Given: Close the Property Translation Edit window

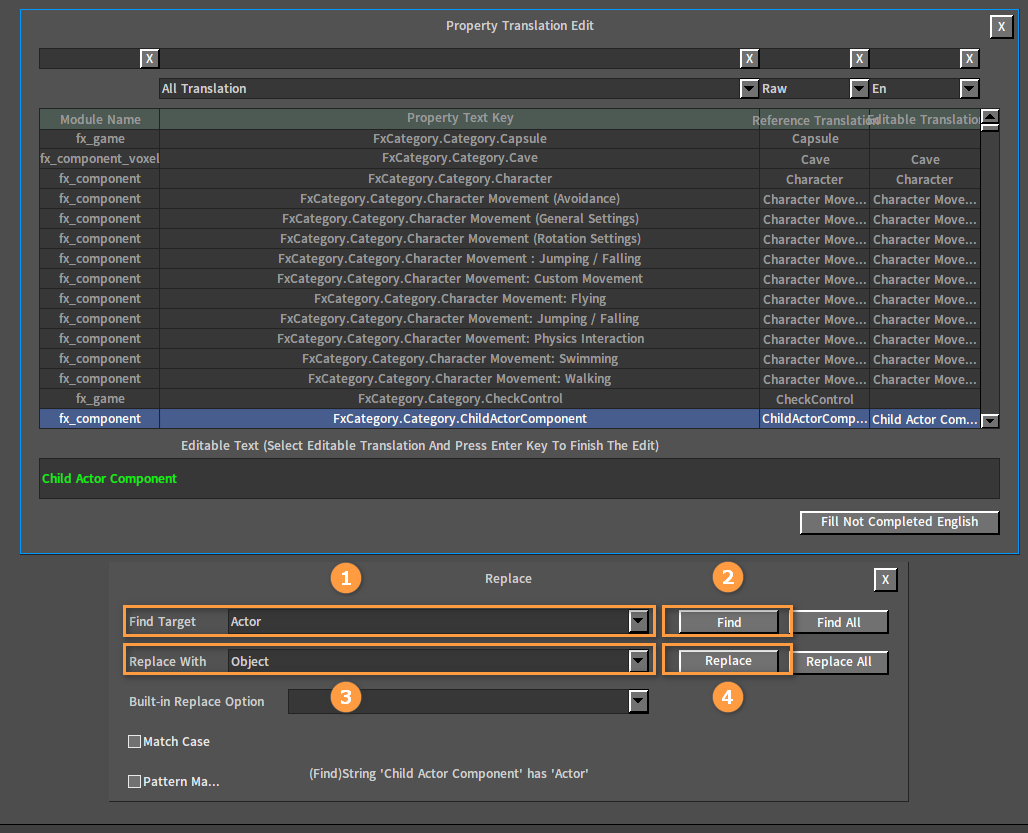Looking at the screenshot, I should (1001, 26).
